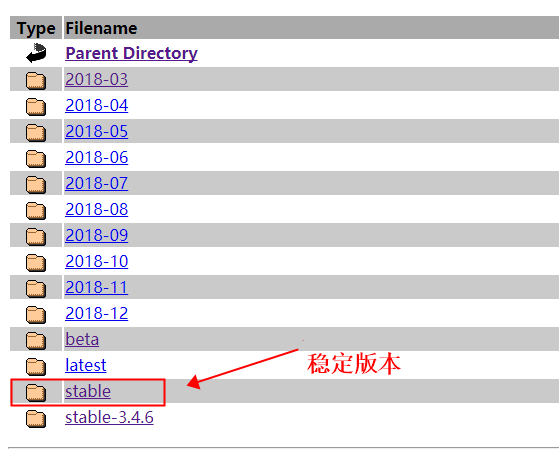559x449 pixels.
Task: Open the 2018-11 directory link
Action: pyautogui.click(x=97, y=287)
